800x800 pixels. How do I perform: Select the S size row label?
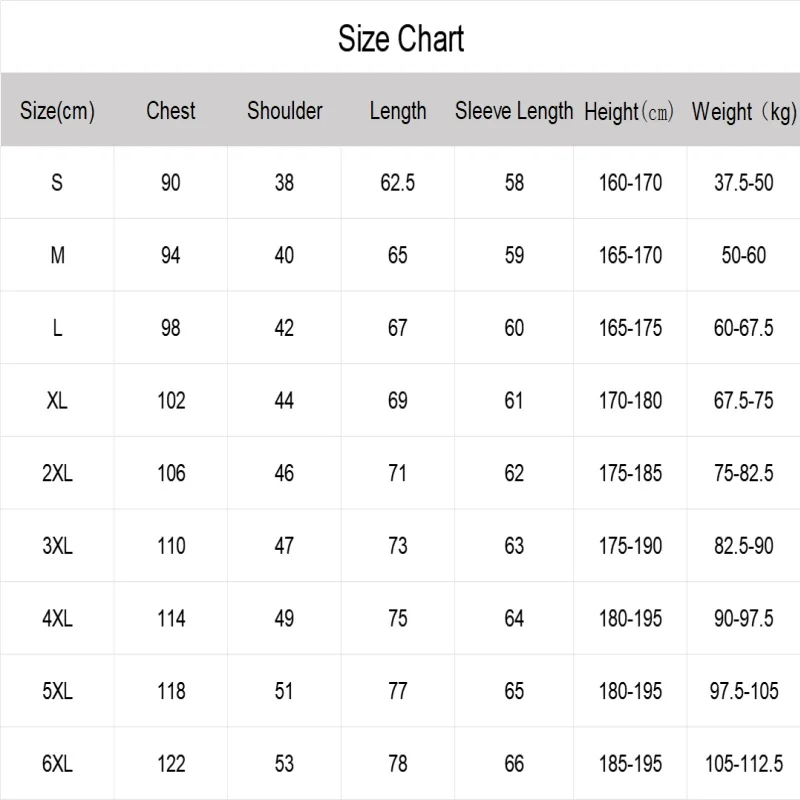[x=57, y=183]
